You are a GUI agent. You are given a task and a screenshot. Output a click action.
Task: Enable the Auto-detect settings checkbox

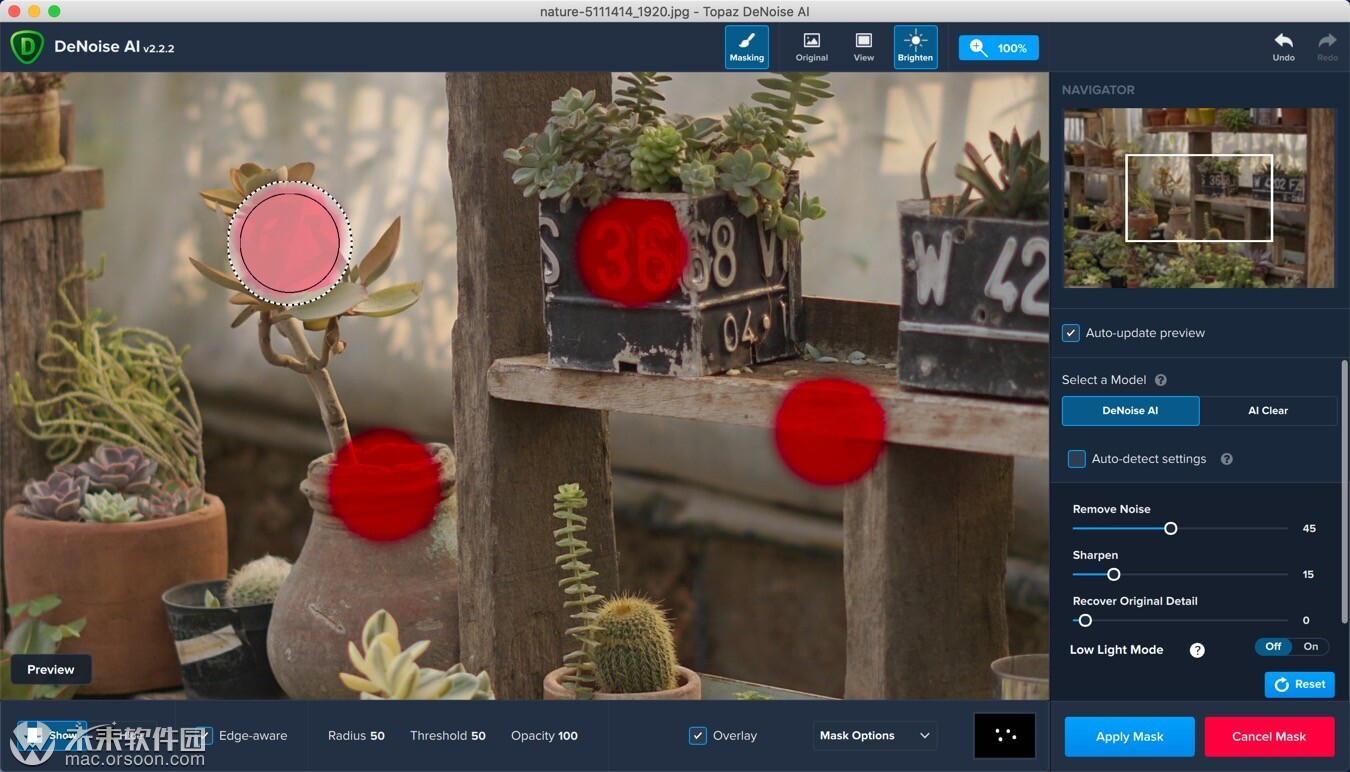1077,459
